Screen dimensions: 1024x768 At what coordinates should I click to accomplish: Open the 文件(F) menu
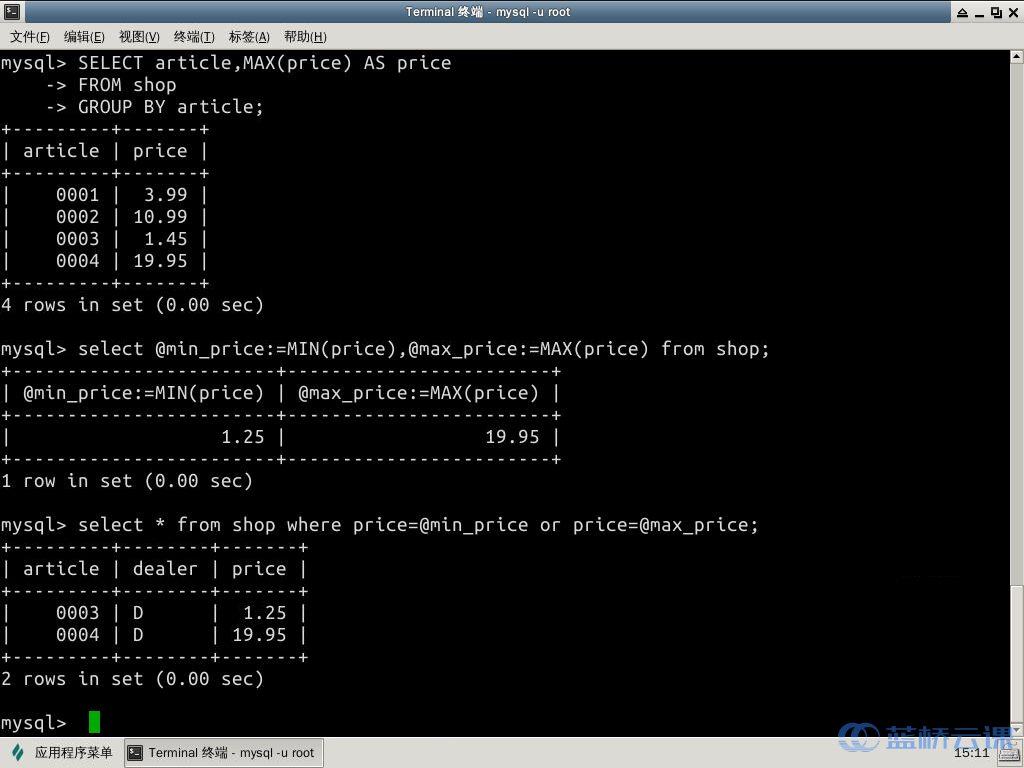(30, 37)
